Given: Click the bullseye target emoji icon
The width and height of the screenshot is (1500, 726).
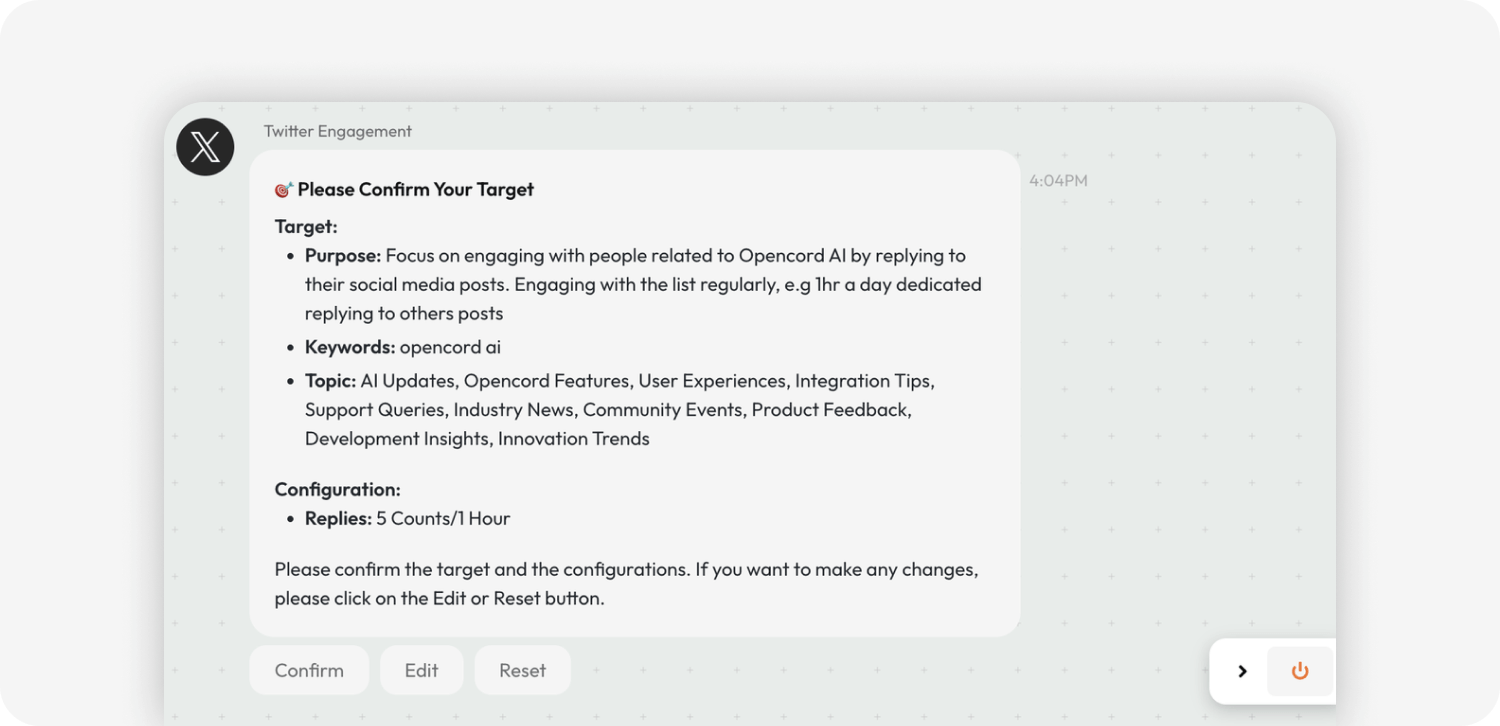Looking at the screenshot, I should (284, 189).
